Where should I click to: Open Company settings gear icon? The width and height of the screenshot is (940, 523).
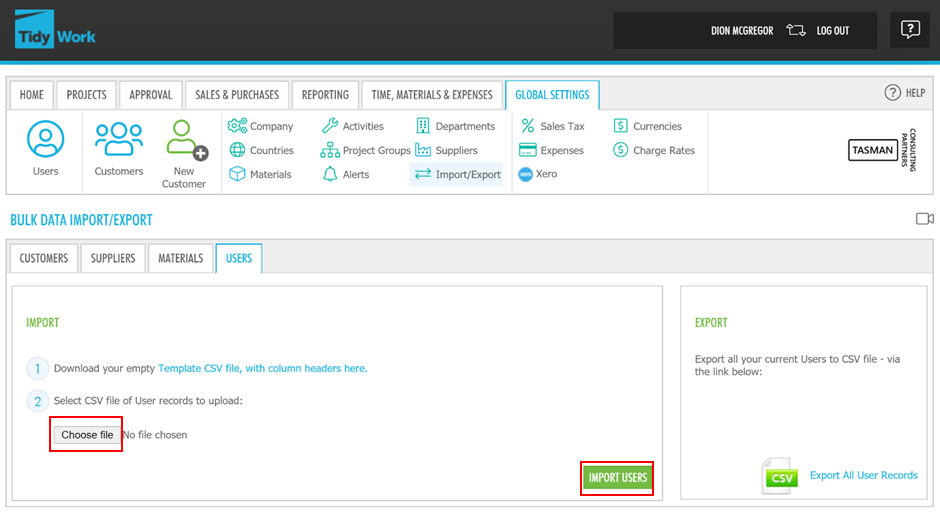[x=237, y=126]
